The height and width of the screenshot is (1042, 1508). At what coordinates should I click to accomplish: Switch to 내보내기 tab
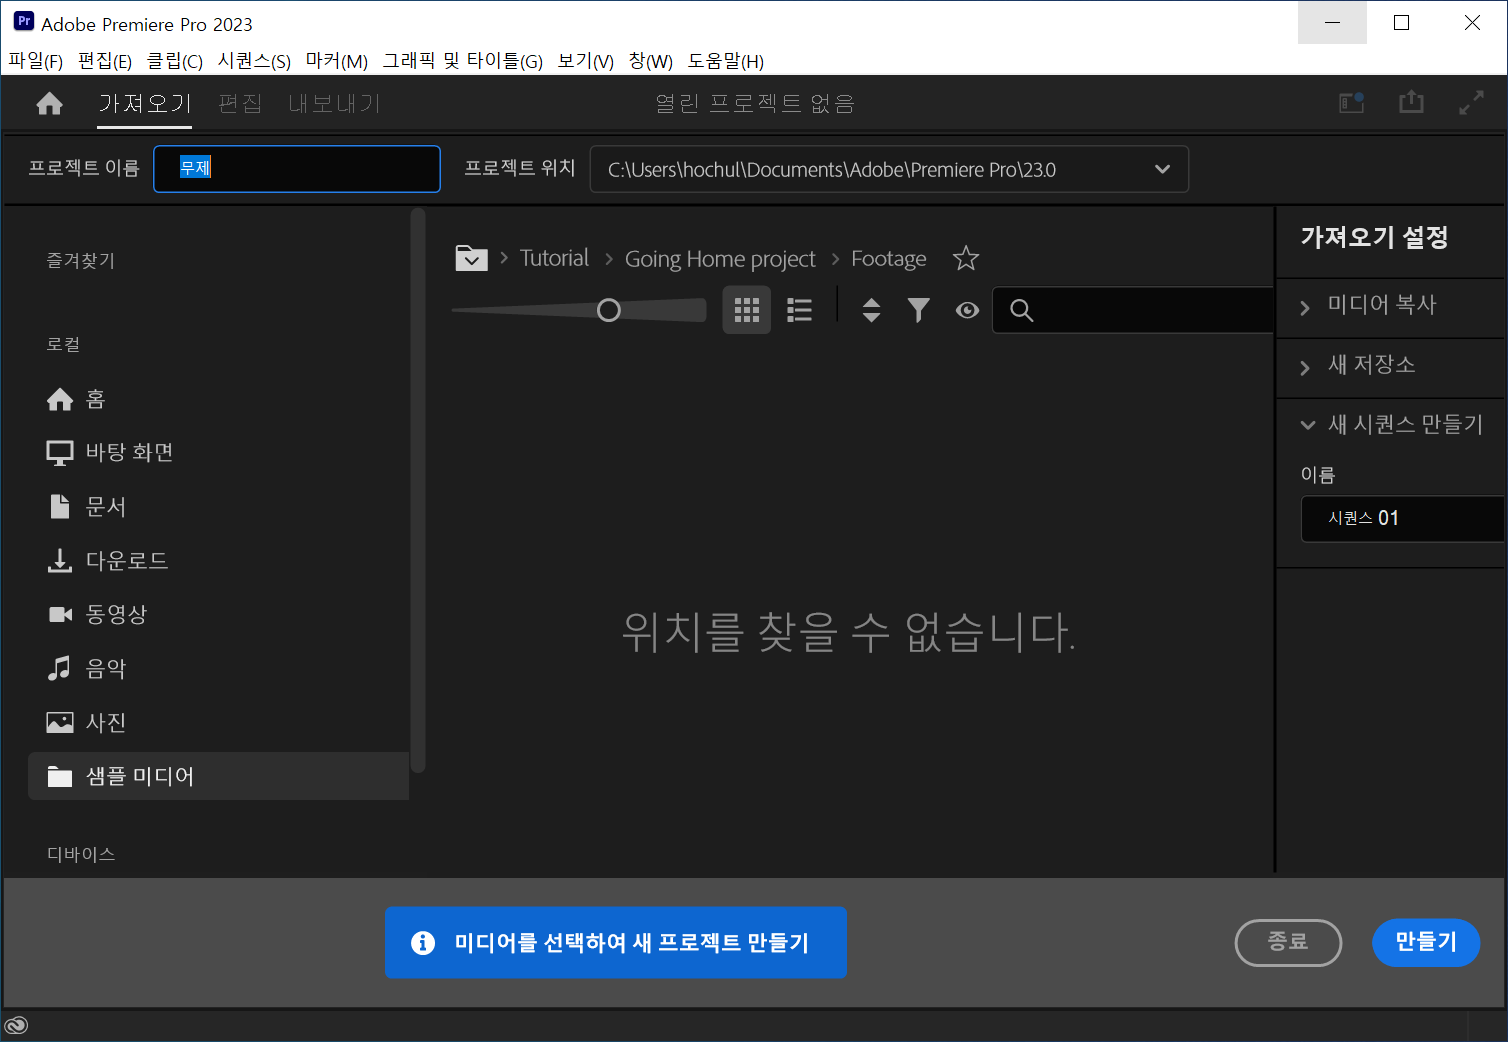(x=334, y=104)
